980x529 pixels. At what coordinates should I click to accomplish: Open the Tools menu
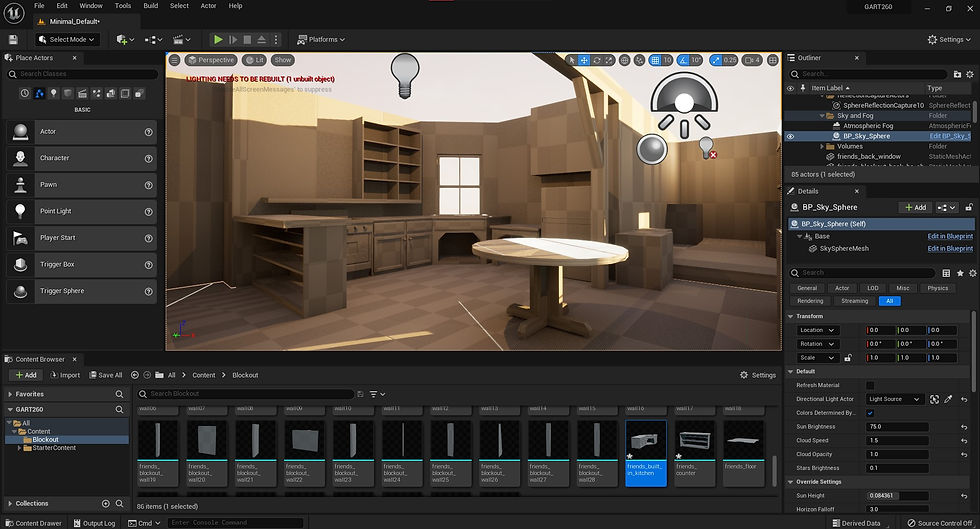[122, 6]
